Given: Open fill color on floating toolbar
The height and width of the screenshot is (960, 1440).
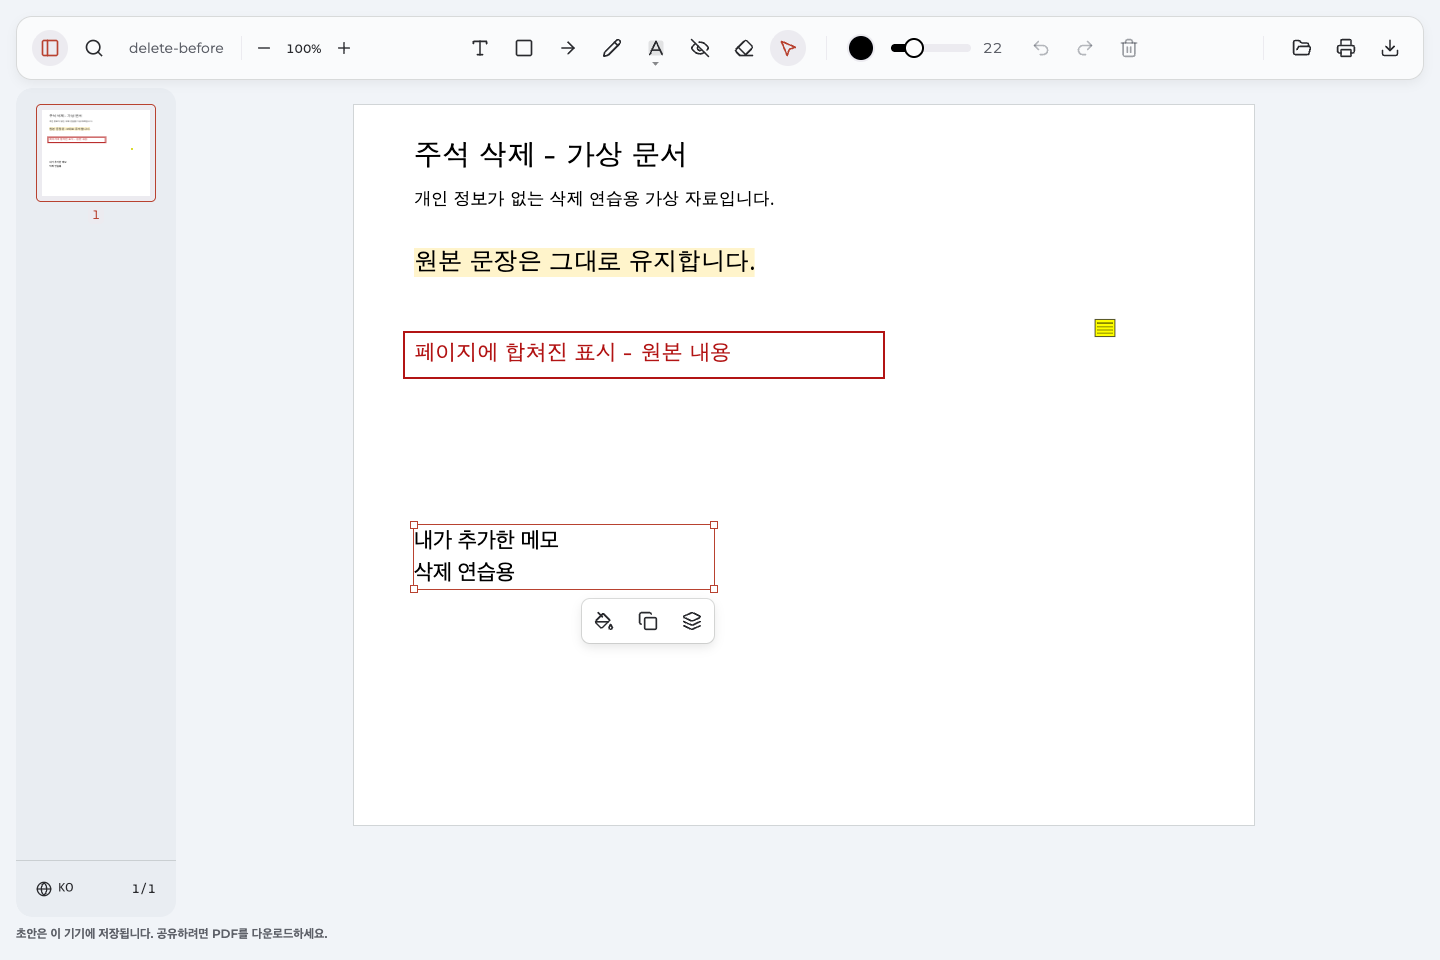Looking at the screenshot, I should point(604,621).
